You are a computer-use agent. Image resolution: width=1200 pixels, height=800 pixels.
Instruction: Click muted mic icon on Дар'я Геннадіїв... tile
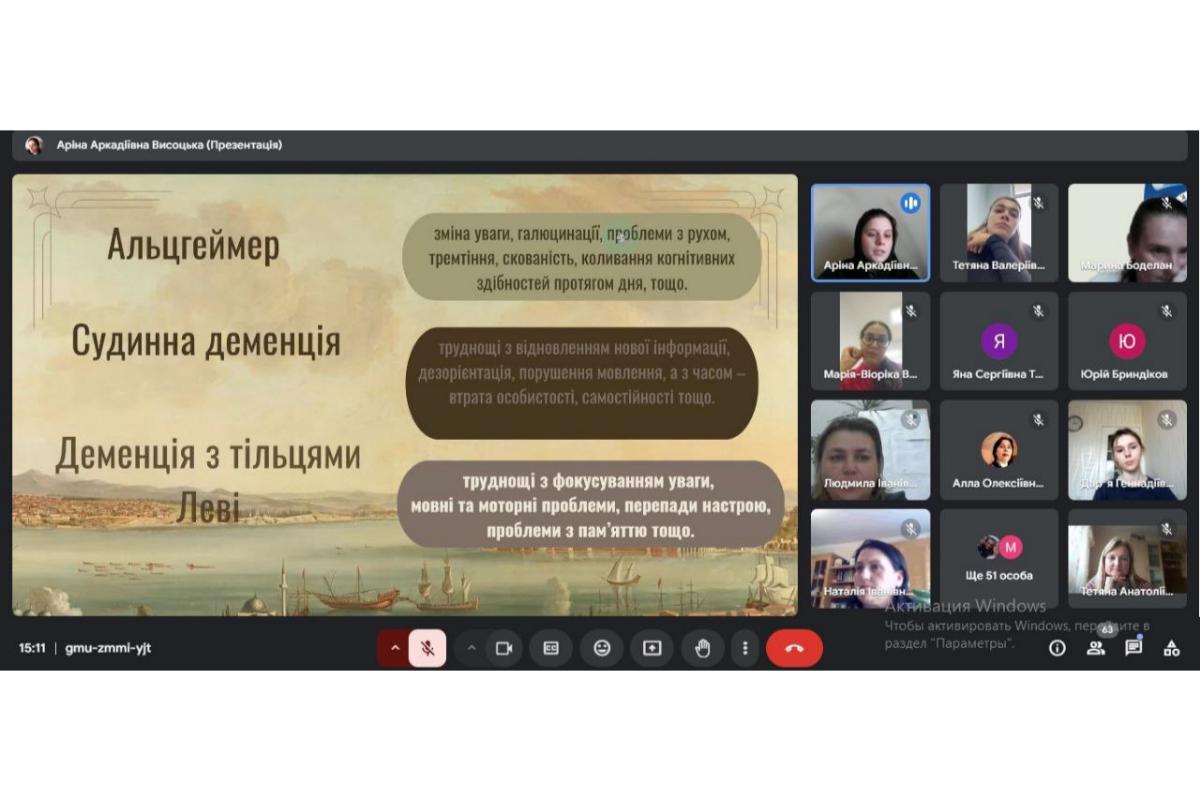[x=1167, y=420]
